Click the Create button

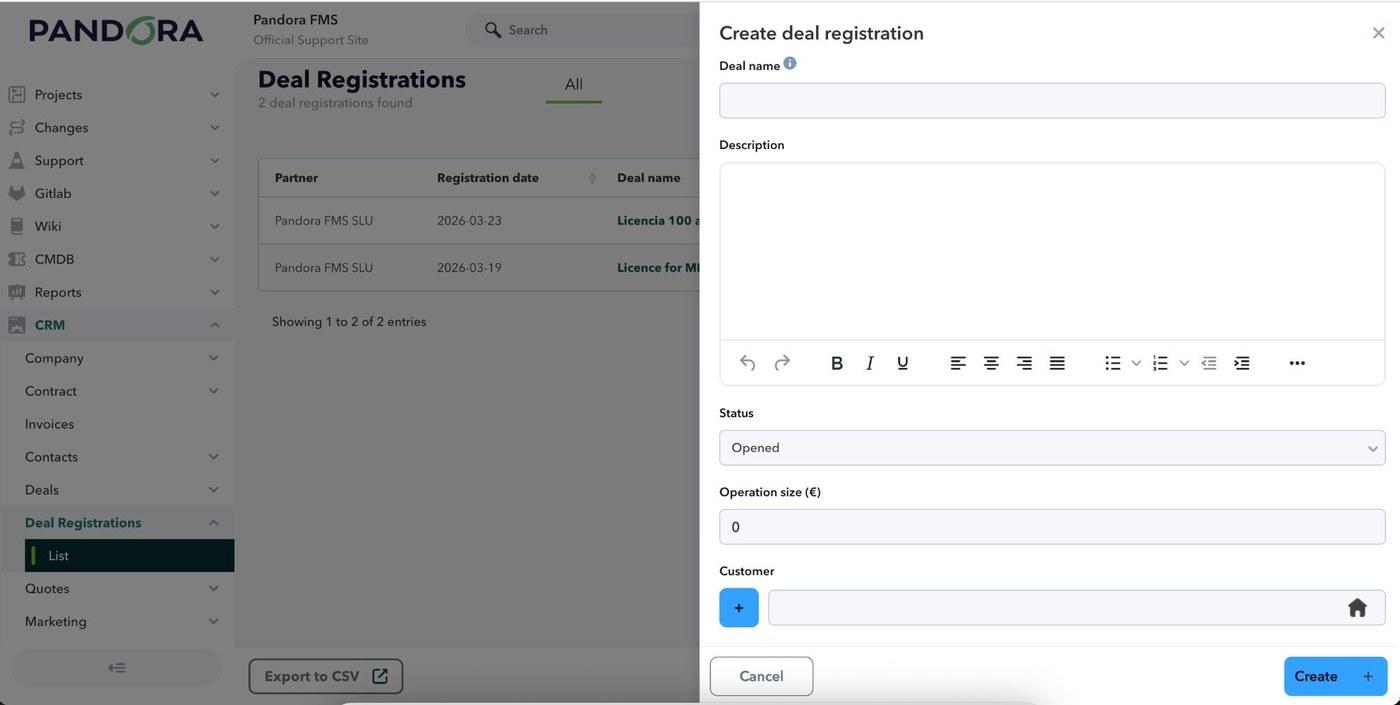1335,677
